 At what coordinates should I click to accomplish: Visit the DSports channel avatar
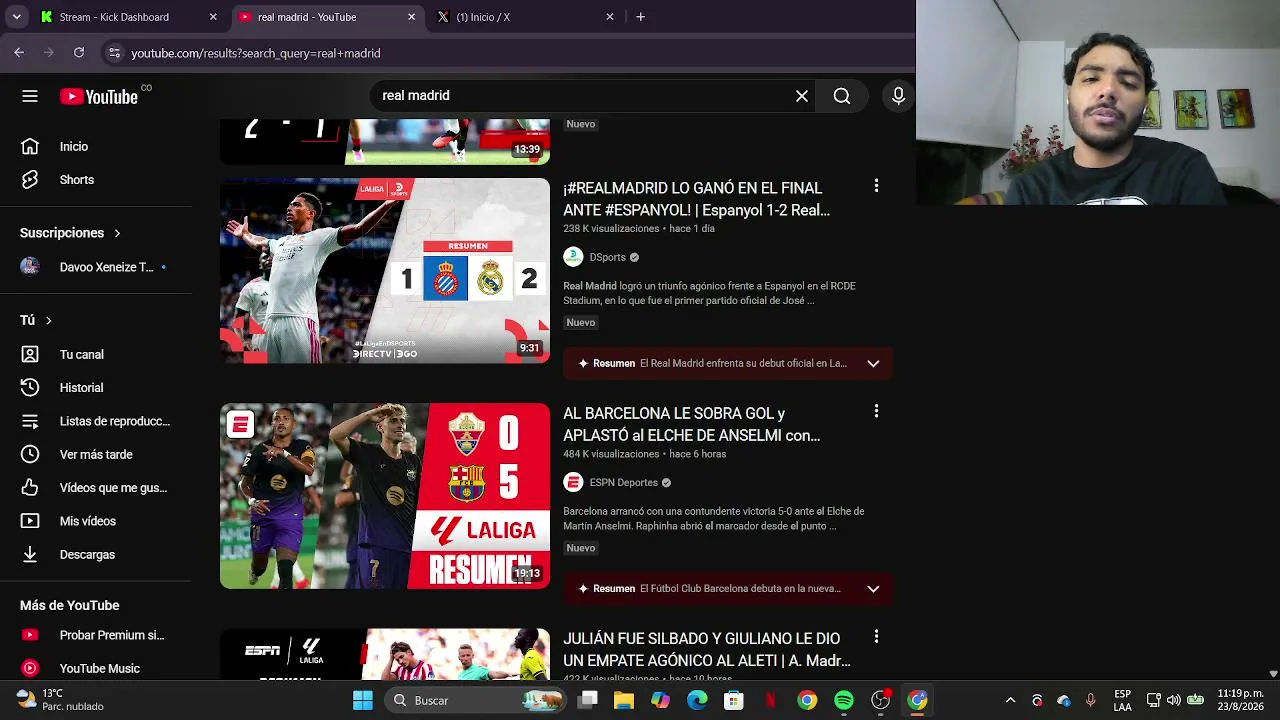[573, 257]
